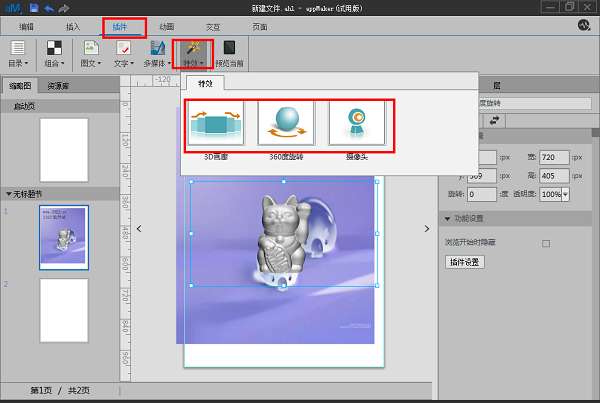Open the 透明度 100% dropdown
This screenshot has width=600, height=403.
point(553,195)
